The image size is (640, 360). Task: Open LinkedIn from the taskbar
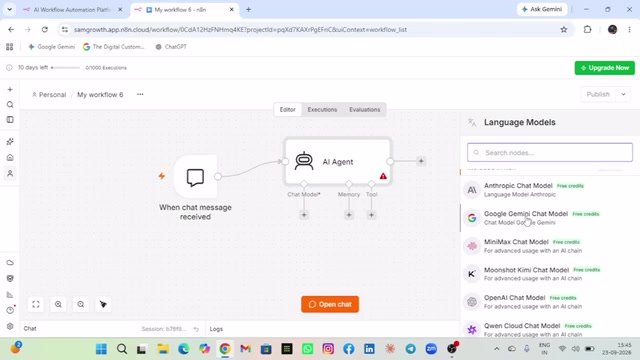[369, 349]
